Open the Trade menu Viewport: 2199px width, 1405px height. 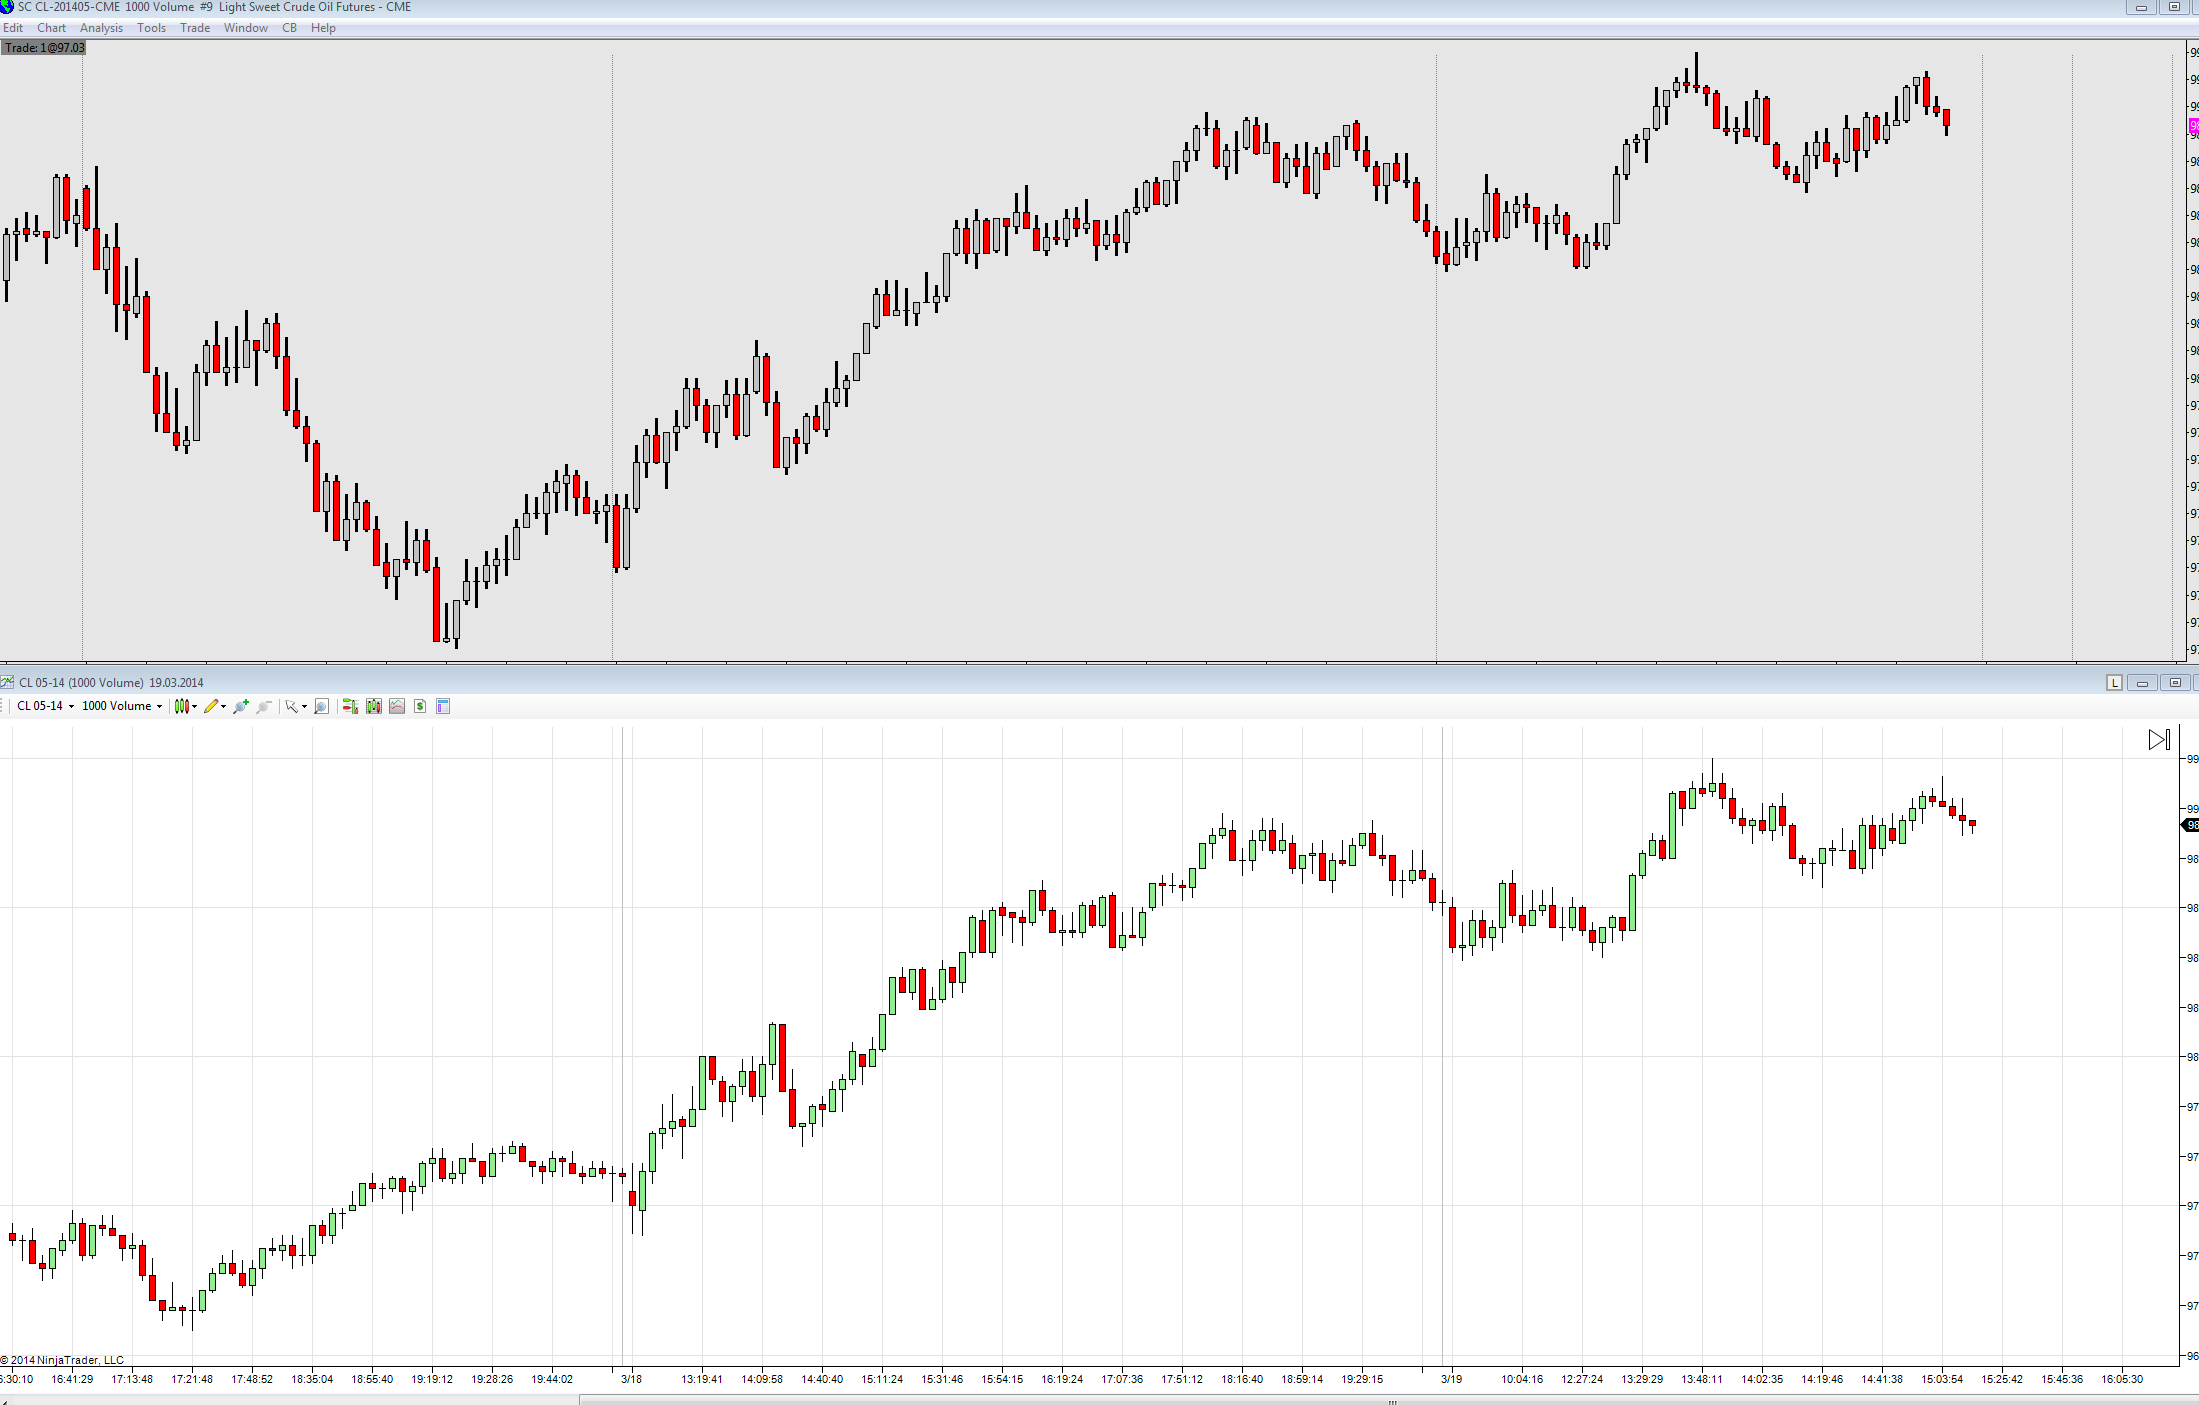(195, 28)
